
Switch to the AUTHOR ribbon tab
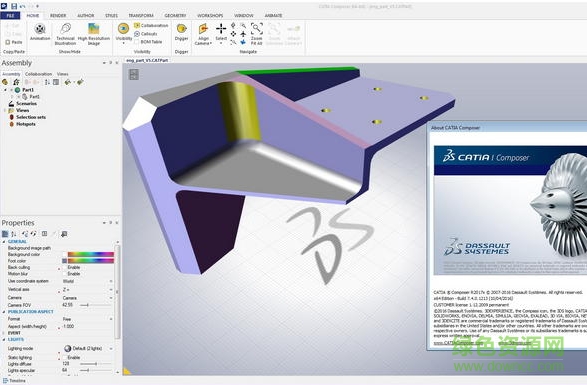85,16
